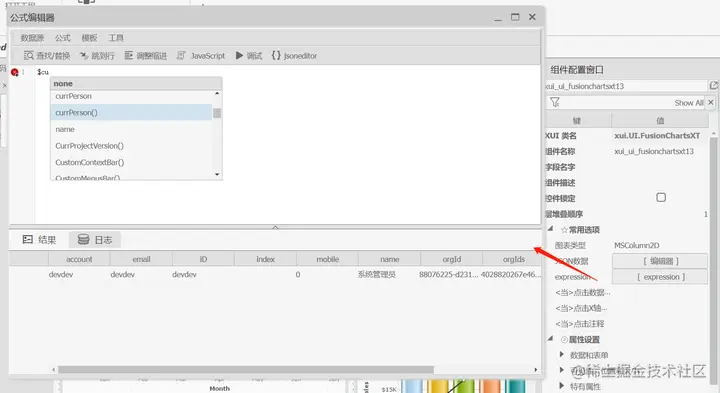Run the 调试 debug play button

tap(248, 56)
